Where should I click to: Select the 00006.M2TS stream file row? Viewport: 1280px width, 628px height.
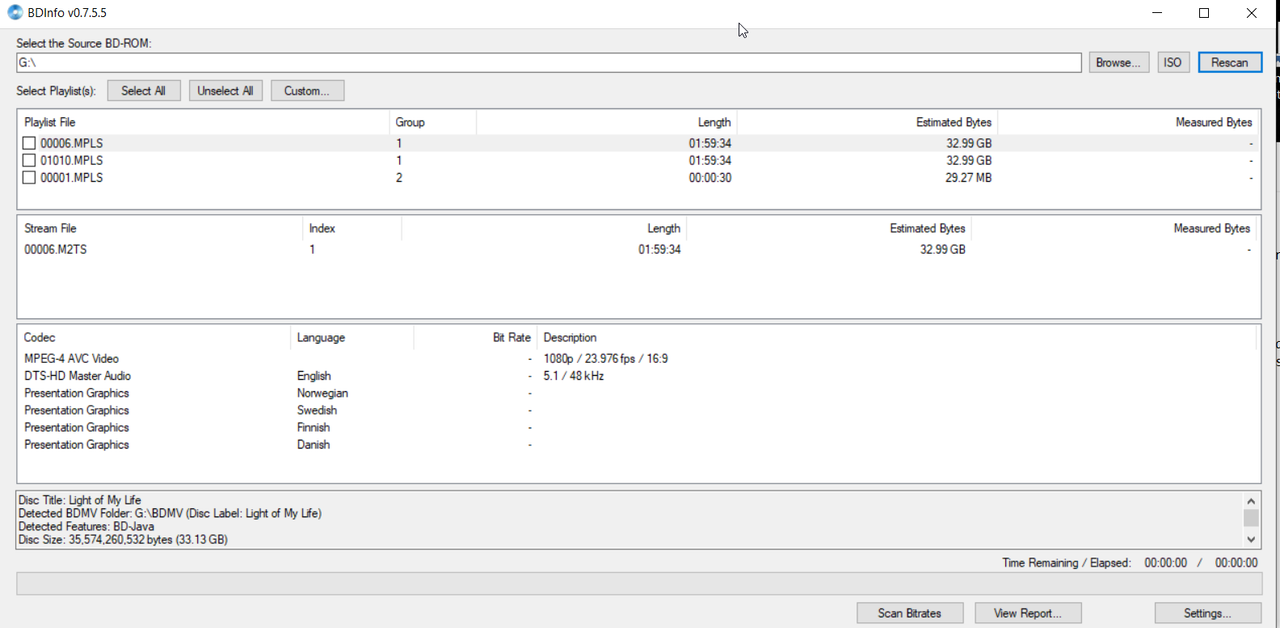click(639, 250)
